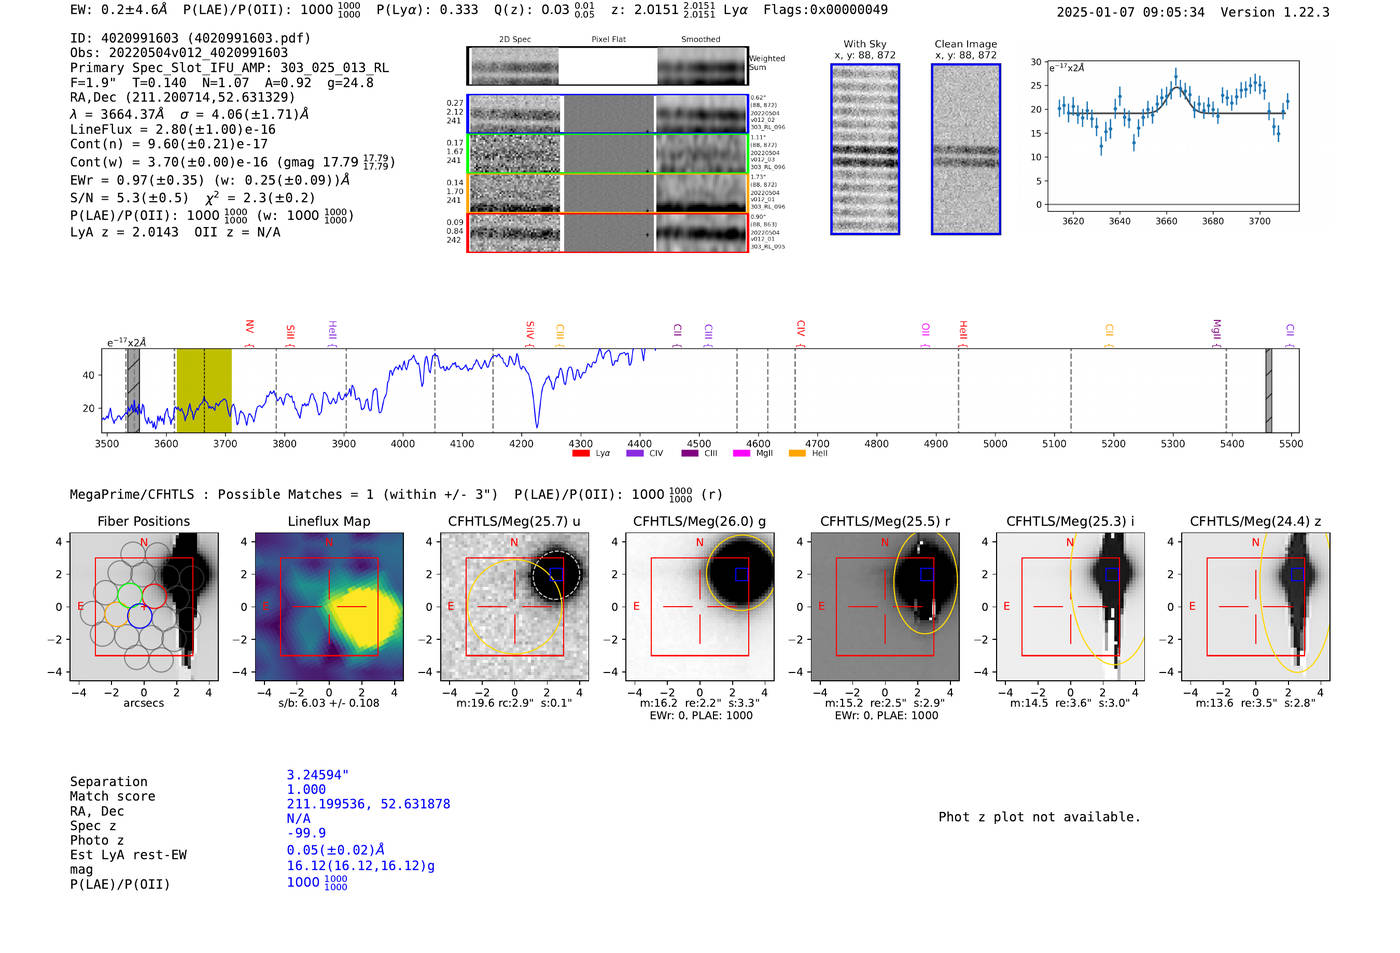
Task: Open the CFHTLS/Meg(25.7) u image
Action: (x=514, y=606)
